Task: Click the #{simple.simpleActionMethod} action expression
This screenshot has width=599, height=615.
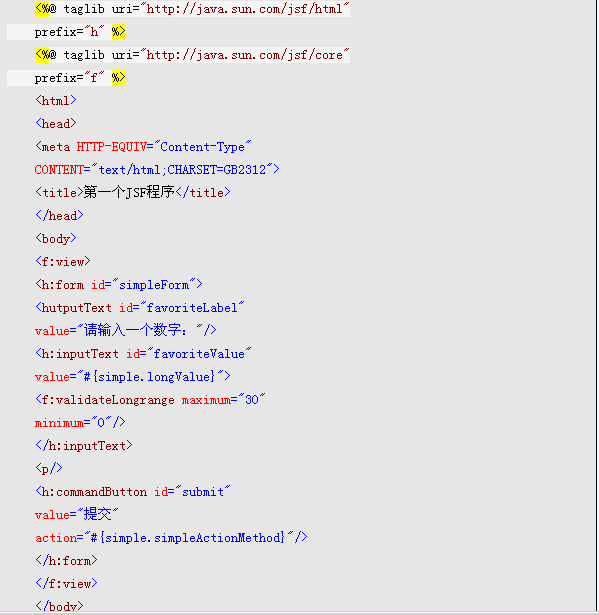Action: pyautogui.click(x=188, y=537)
